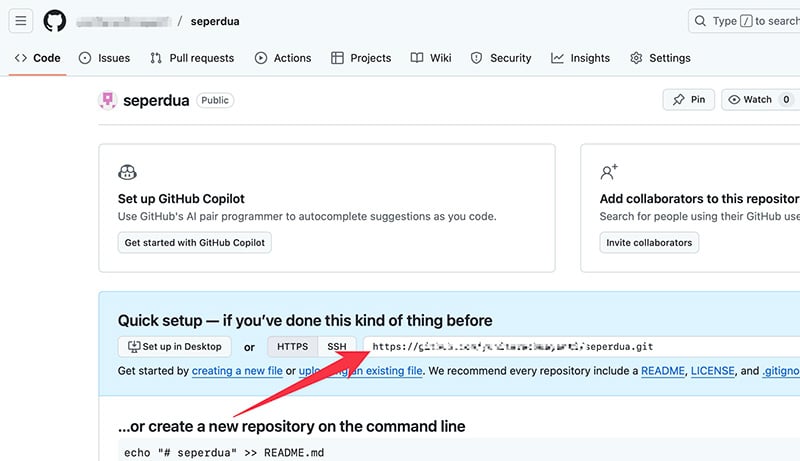This screenshot has height=461, width=800.
Task: Follow the uploading an existing file link
Action: coord(361,371)
